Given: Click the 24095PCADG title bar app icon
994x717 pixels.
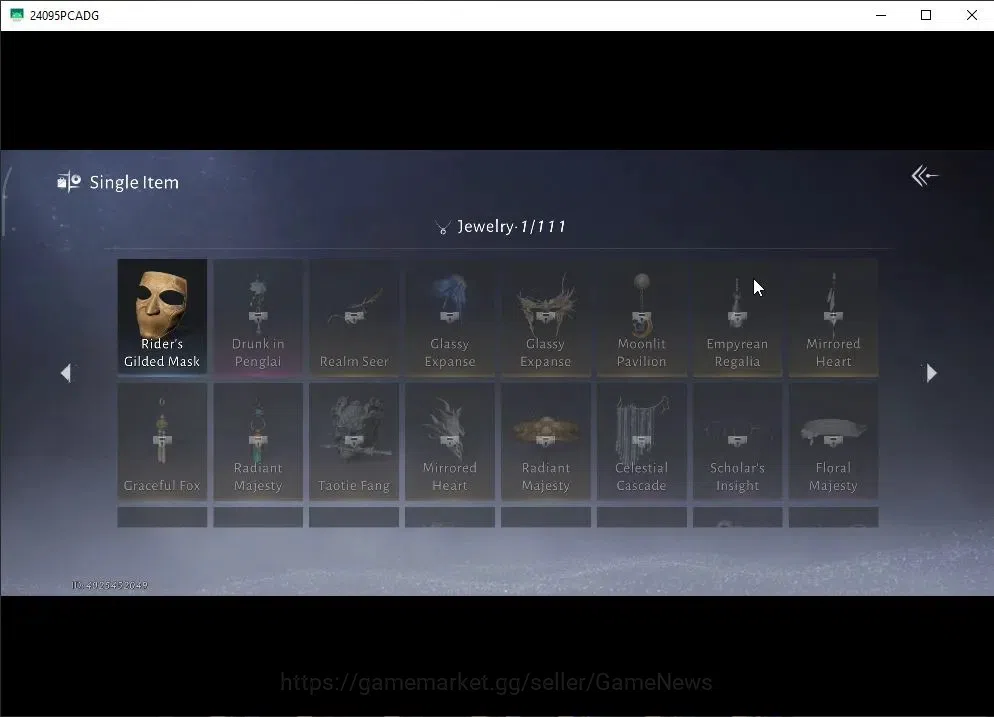Looking at the screenshot, I should pyautogui.click(x=16, y=15).
